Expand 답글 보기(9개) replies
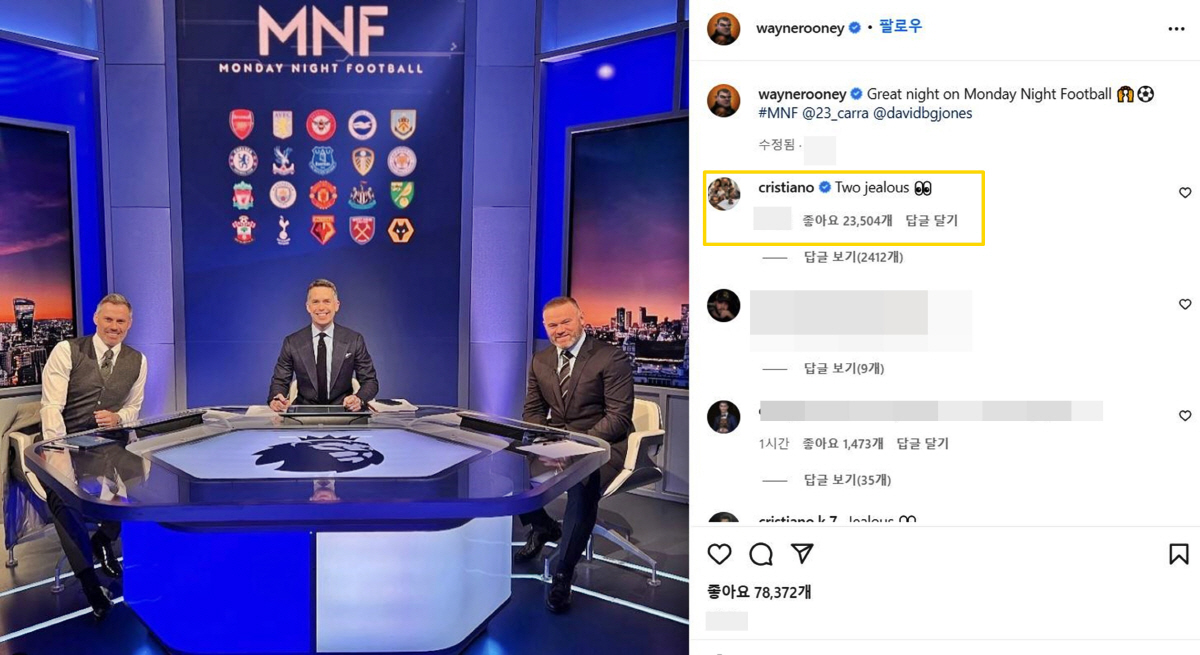1200x655 pixels. pyautogui.click(x=844, y=368)
